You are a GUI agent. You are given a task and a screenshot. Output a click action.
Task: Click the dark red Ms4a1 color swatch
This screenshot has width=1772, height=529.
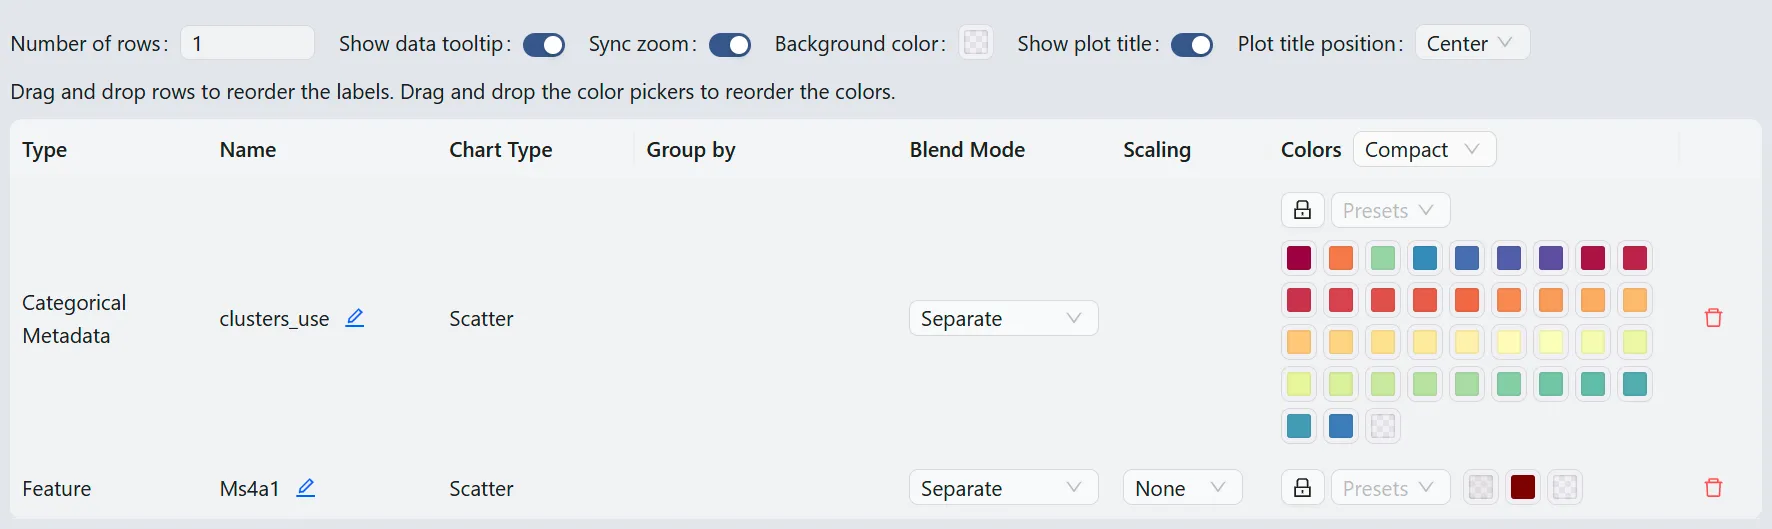coord(1523,488)
